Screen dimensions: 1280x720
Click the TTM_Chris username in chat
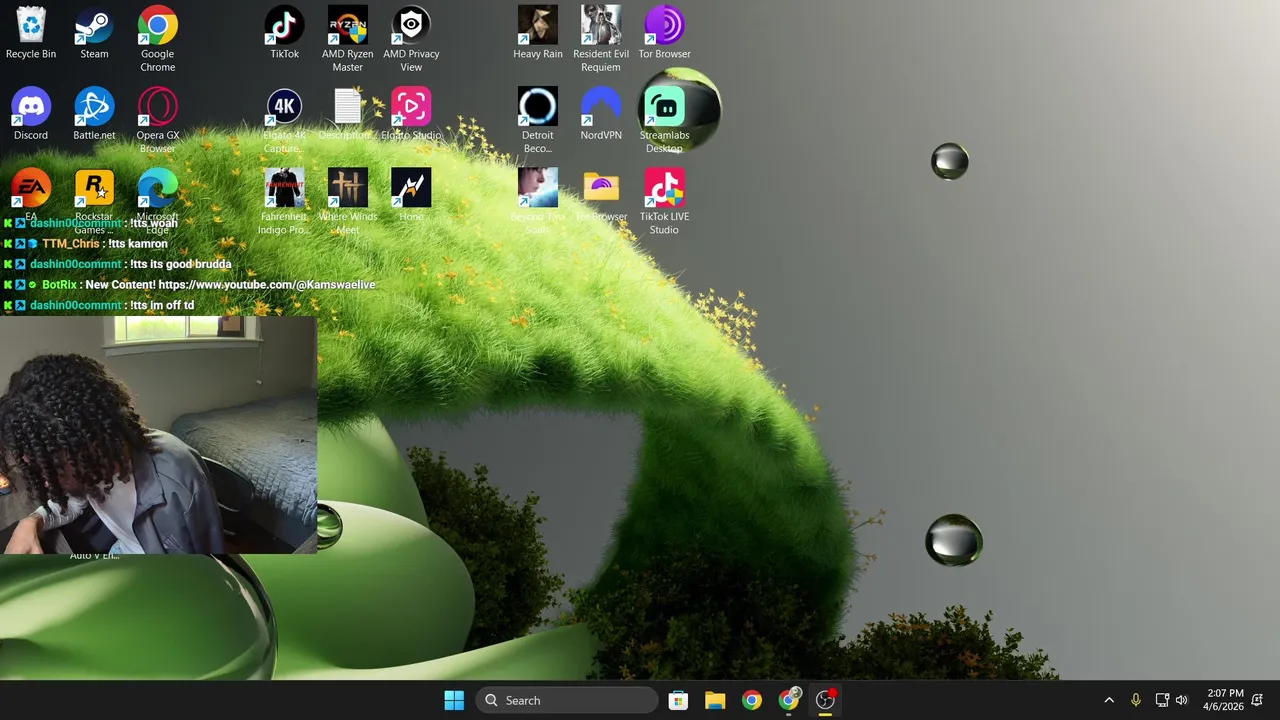71,244
